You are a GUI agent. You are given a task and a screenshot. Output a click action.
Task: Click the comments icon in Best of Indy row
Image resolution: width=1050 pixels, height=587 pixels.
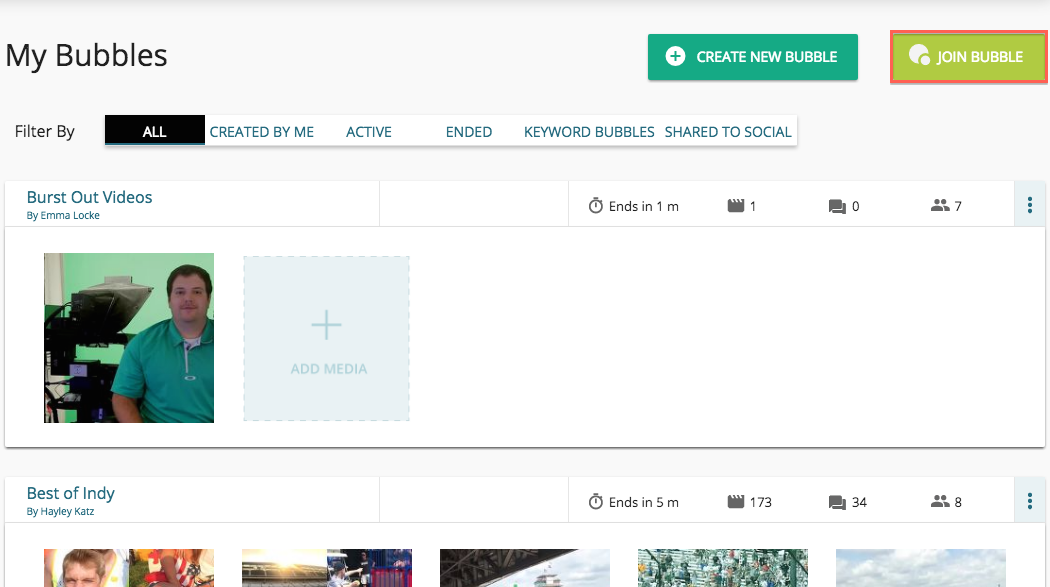point(837,502)
